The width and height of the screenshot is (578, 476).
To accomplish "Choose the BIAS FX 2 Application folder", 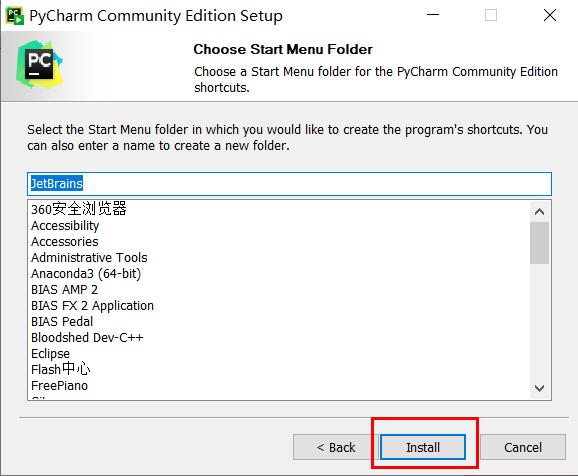I will [x=92, y=306].
